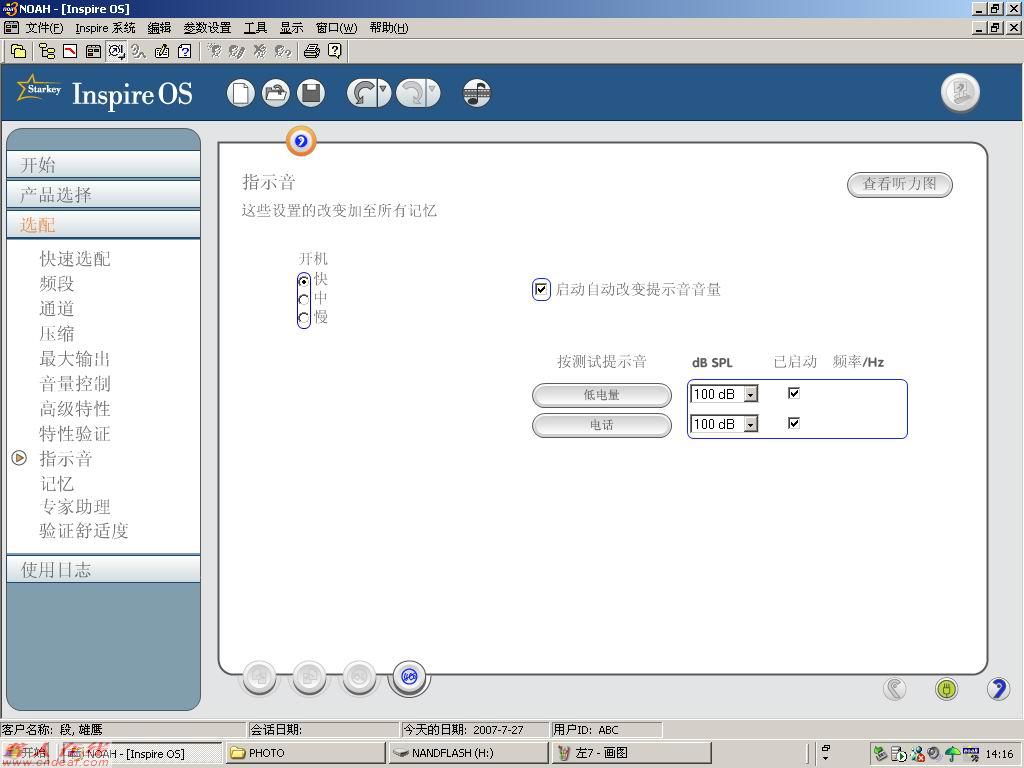Image resolution: width=1024 pixels, height=768 pixels.
Task: Open the 工具 menu
Action: (255, 27)
